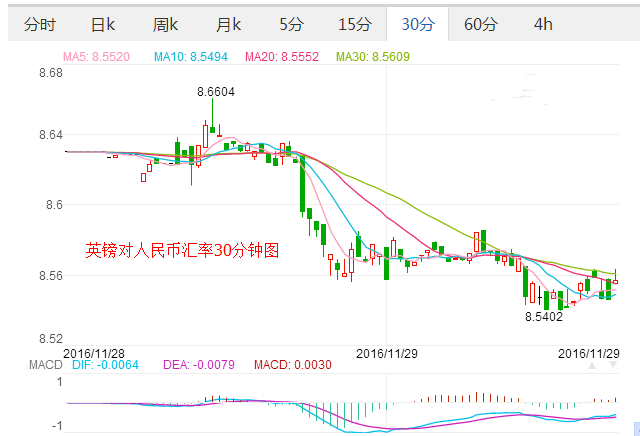Open the 4h interval tab
Image resolution: width=640 pixels, height=436 pixels.
pyautogui.click(x=543, y=24)
